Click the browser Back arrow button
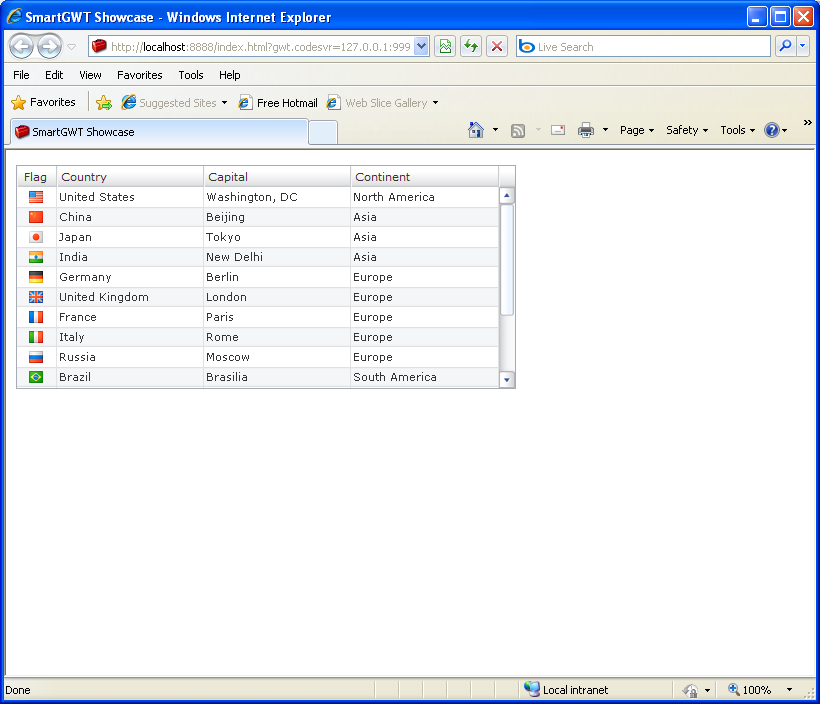The width and height of the screenshot is (820, 704). [x=21, y=47]
